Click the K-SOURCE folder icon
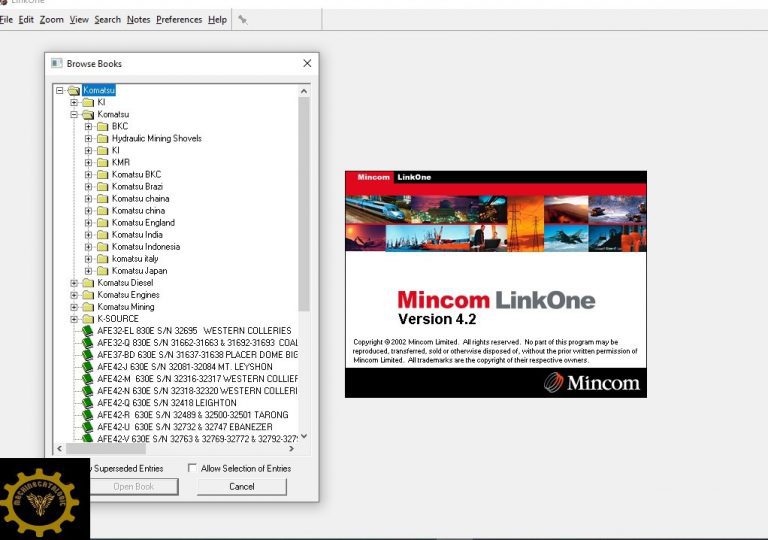The width and height of the screenshot is (768, 540). [x=88, y=319]
